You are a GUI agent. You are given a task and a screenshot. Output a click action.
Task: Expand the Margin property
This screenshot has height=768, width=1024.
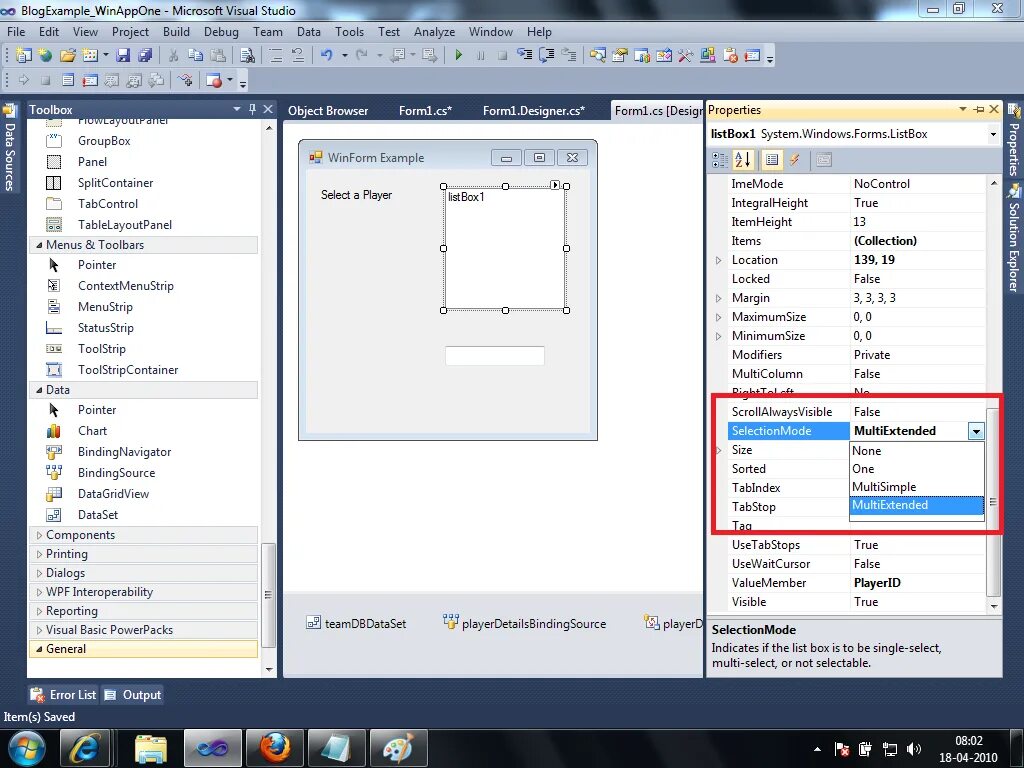pyautogui.click(x=718, y=298)
